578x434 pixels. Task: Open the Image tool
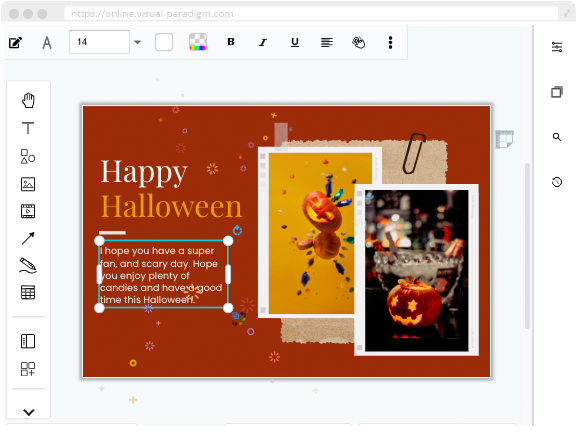coord(28,184)
